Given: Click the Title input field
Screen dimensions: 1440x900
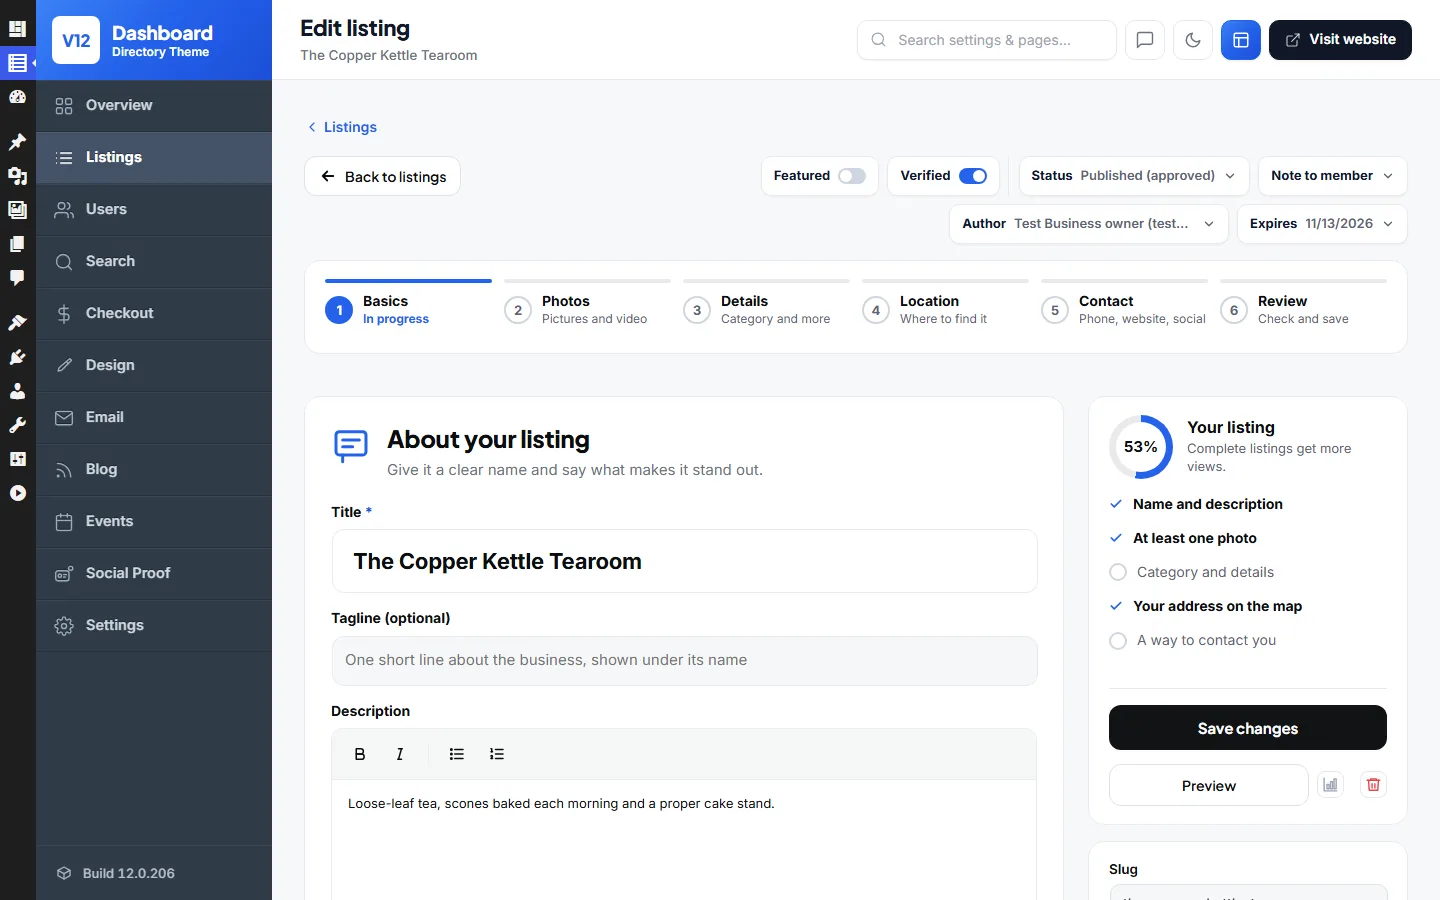Looking at the screenshot, I should 685,561.
